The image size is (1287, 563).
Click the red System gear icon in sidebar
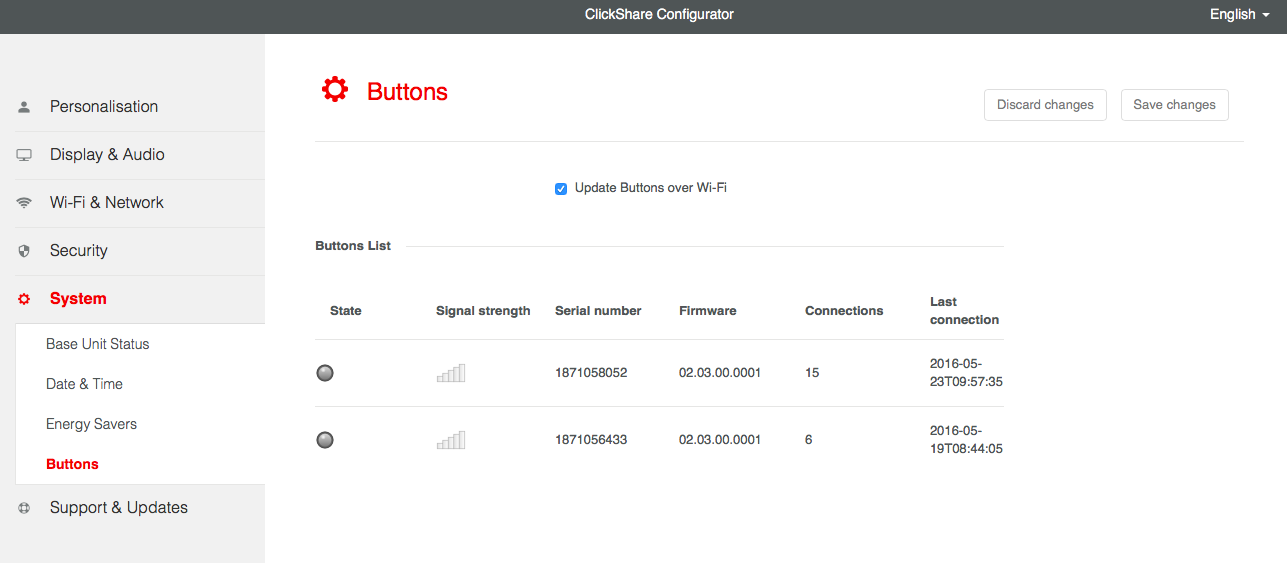pyautogui.click(x=24, y=299)
